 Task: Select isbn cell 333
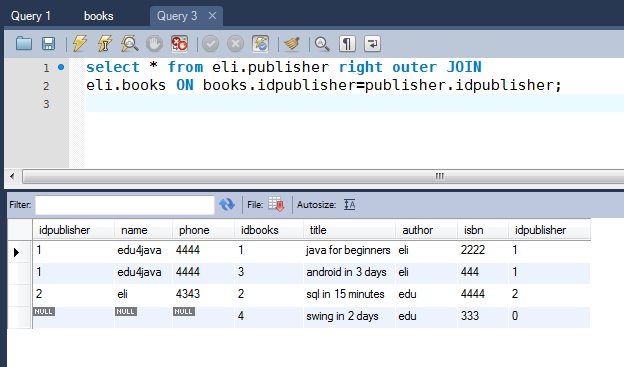point(483,317)
